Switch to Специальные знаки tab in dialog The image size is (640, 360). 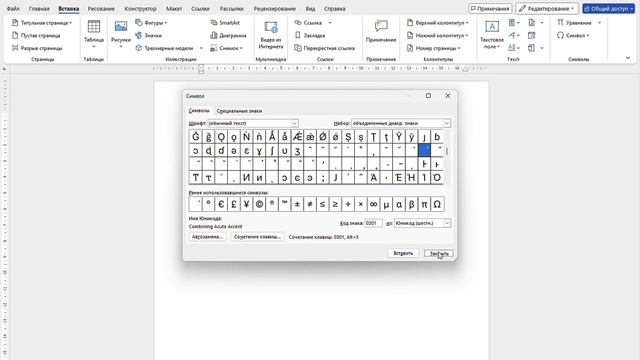click(x=239, y=111)
